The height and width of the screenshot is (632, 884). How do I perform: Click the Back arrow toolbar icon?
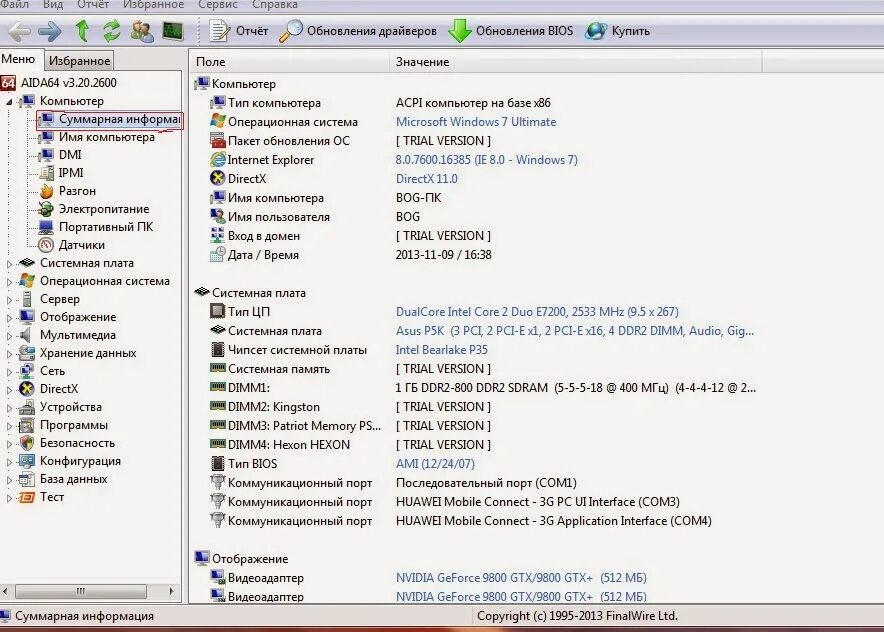(x=20, y=32)
